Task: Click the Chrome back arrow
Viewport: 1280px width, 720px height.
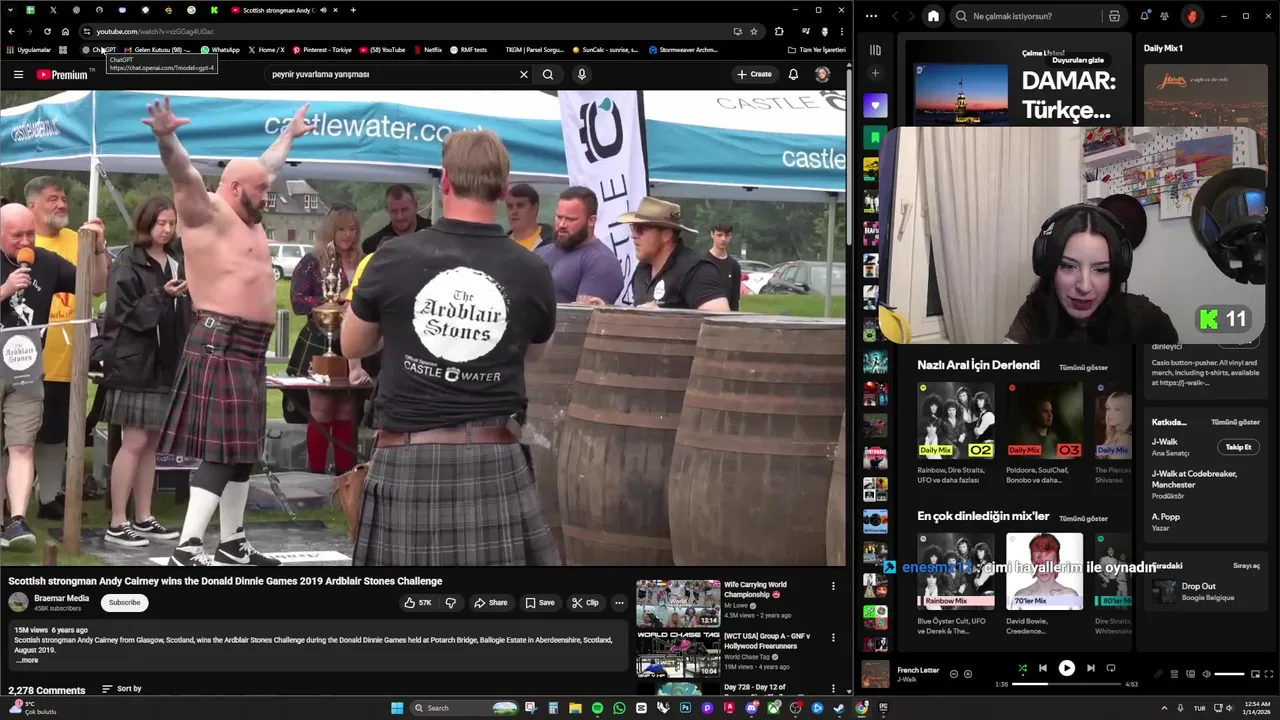Action: [11, 32]
